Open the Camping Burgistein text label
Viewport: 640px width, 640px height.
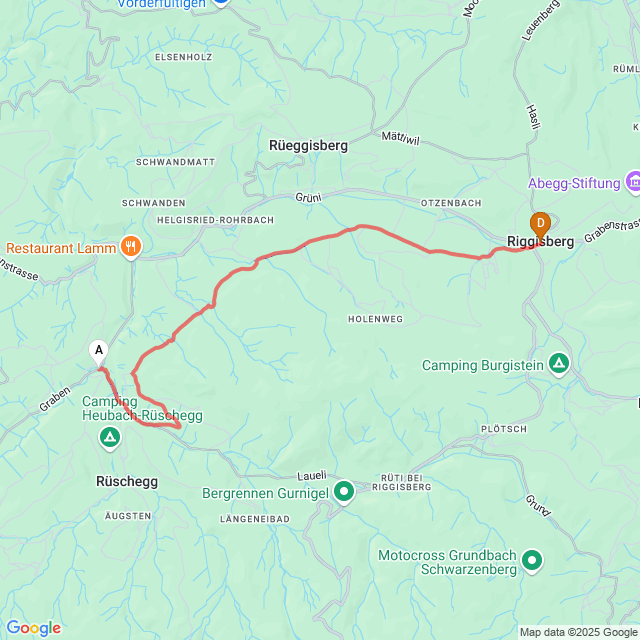(483, 365)
